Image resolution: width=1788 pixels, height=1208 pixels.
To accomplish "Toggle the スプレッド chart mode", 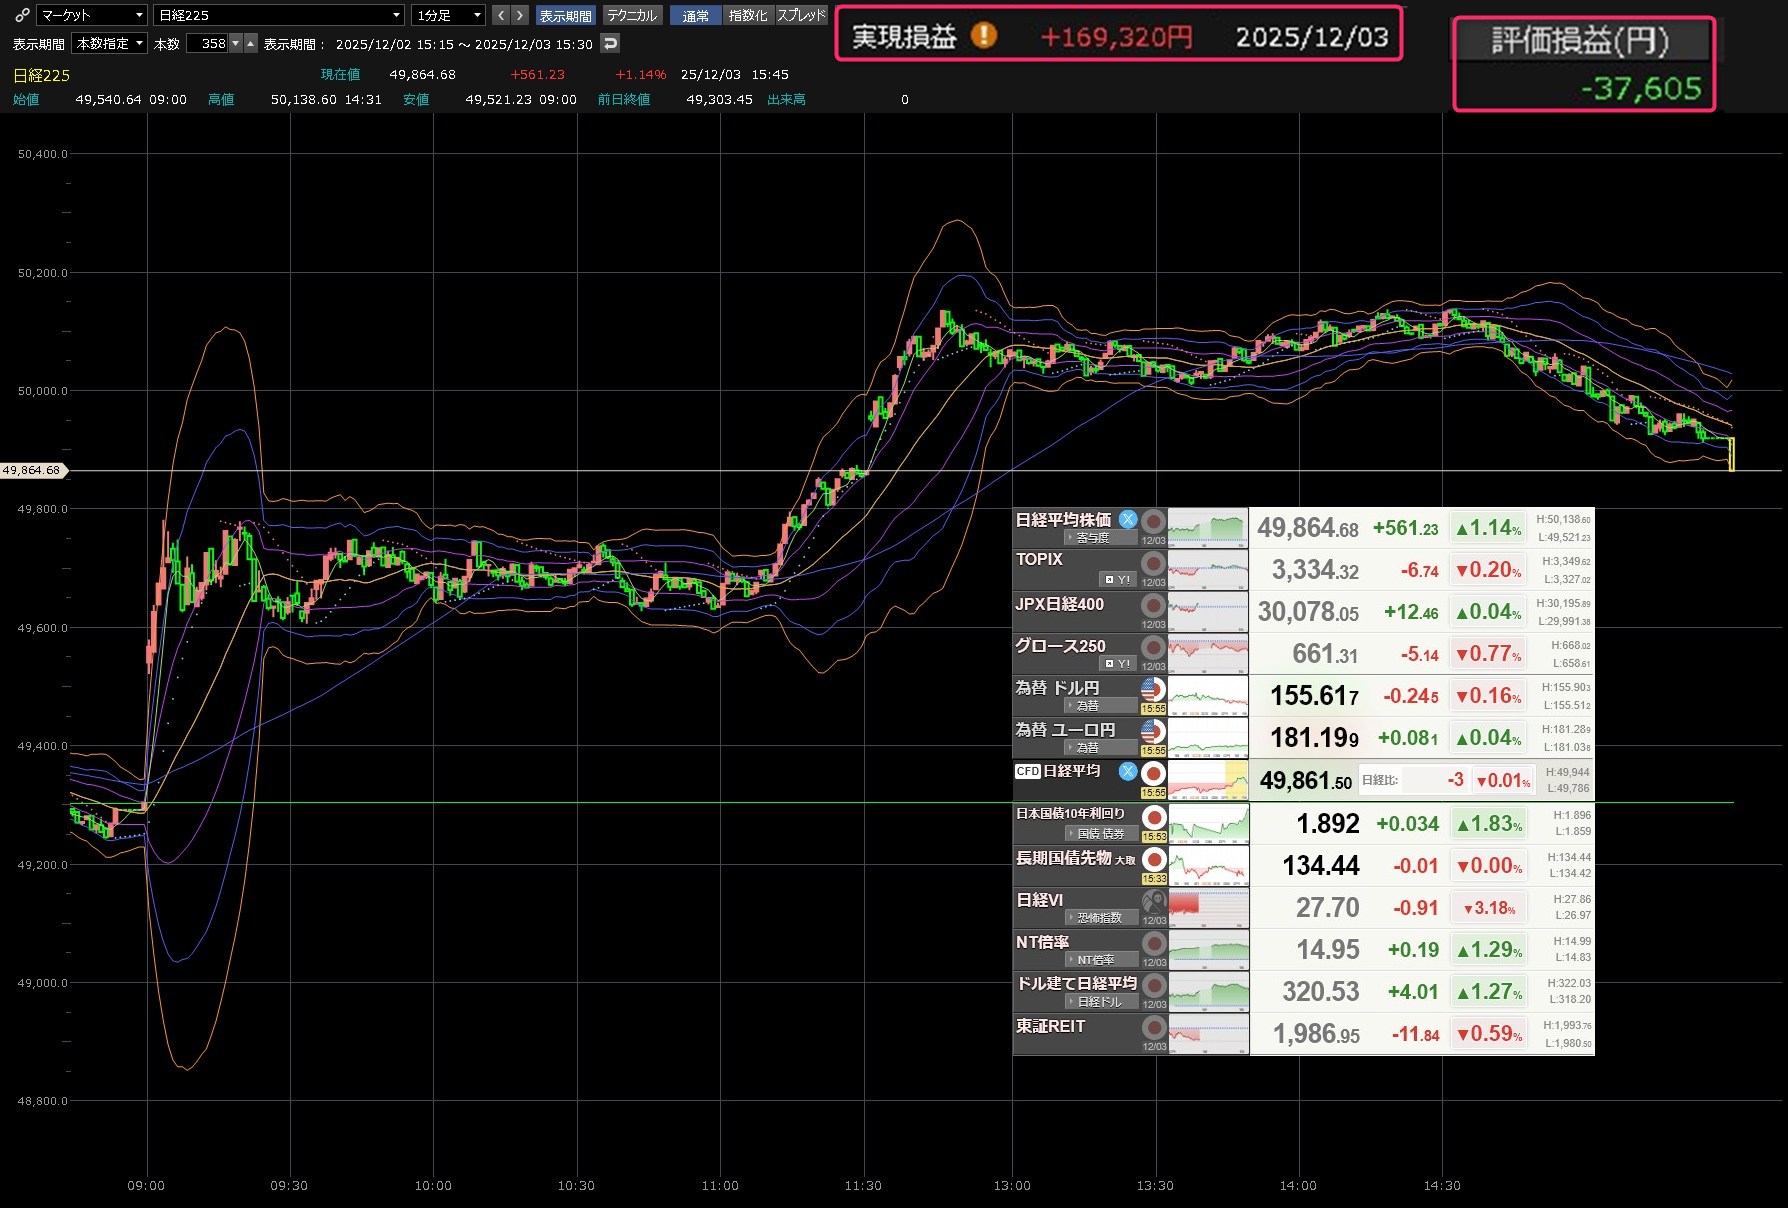I will [802, 15].
